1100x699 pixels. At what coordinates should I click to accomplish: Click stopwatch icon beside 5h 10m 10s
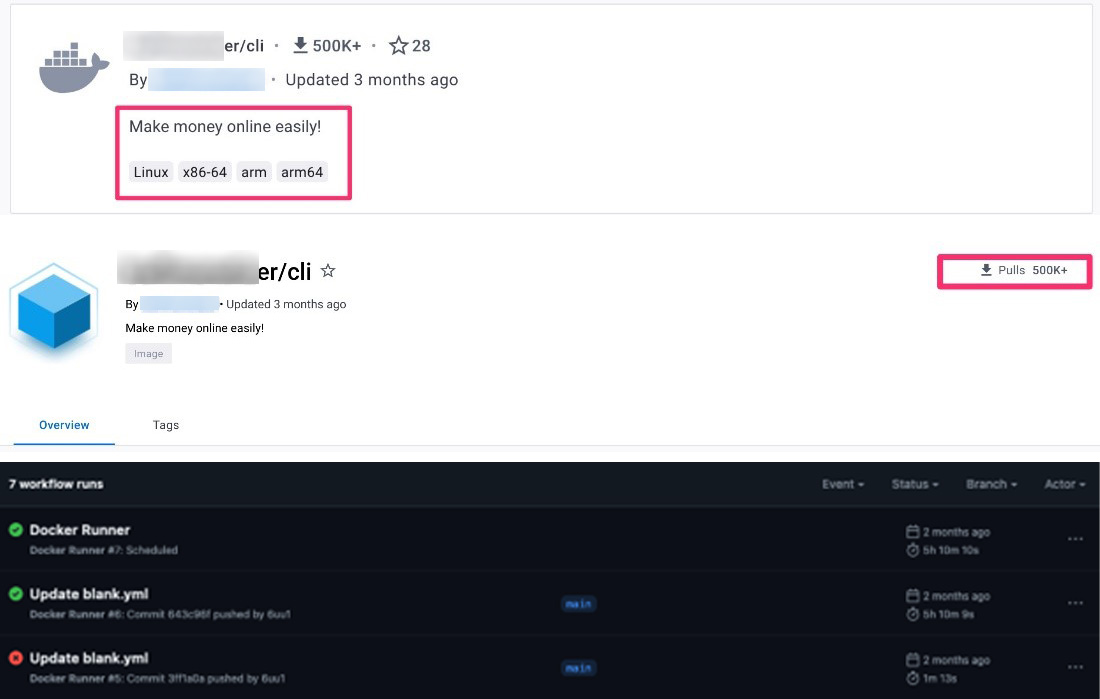(912, 550)
